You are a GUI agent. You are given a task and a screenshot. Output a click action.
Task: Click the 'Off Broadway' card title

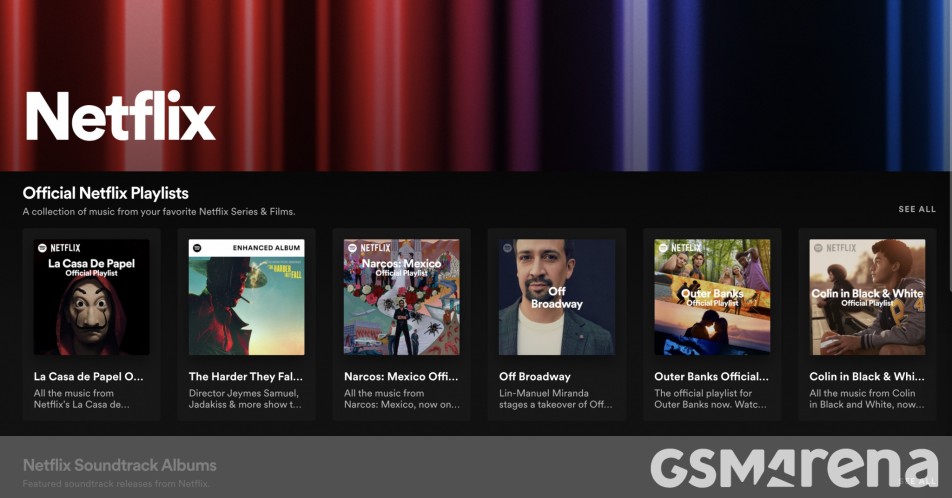point(535,377)
